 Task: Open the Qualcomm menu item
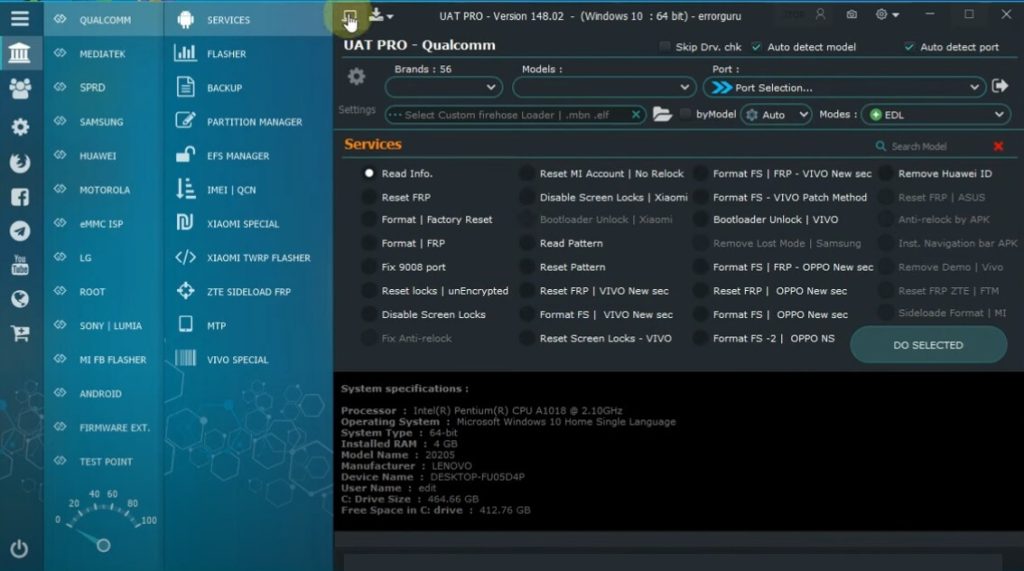coord(103,20)
